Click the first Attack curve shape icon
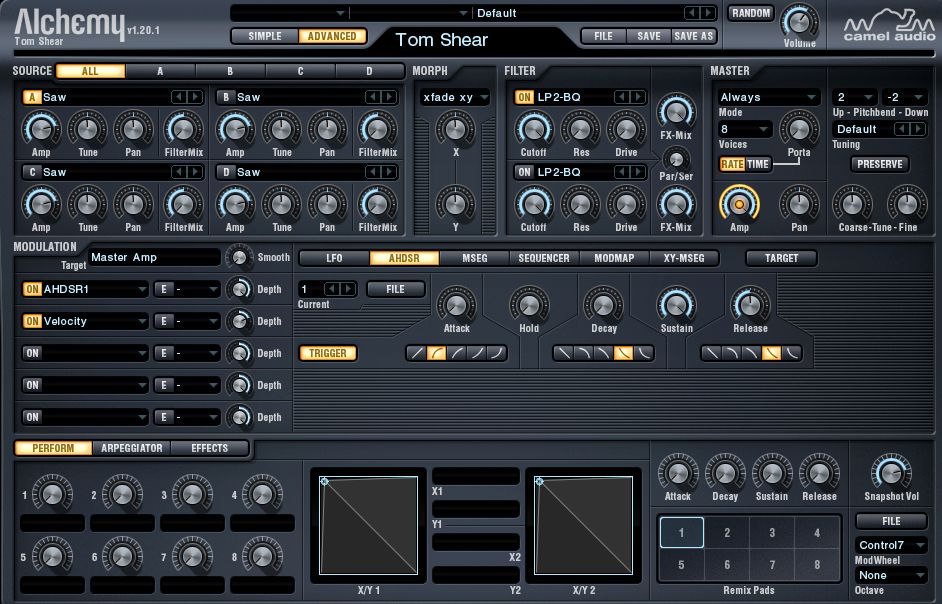942x604 pixels. (x=416, y=353)
